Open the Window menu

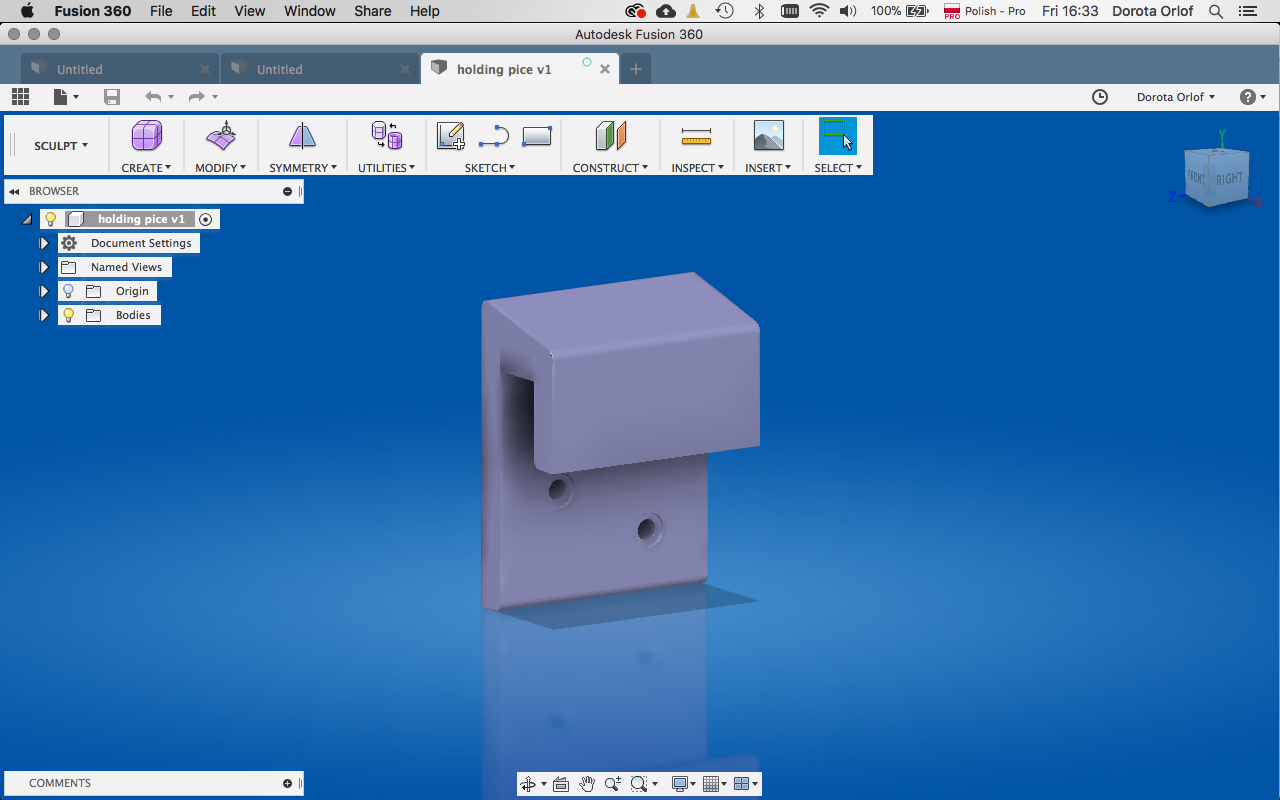(310, 11)
